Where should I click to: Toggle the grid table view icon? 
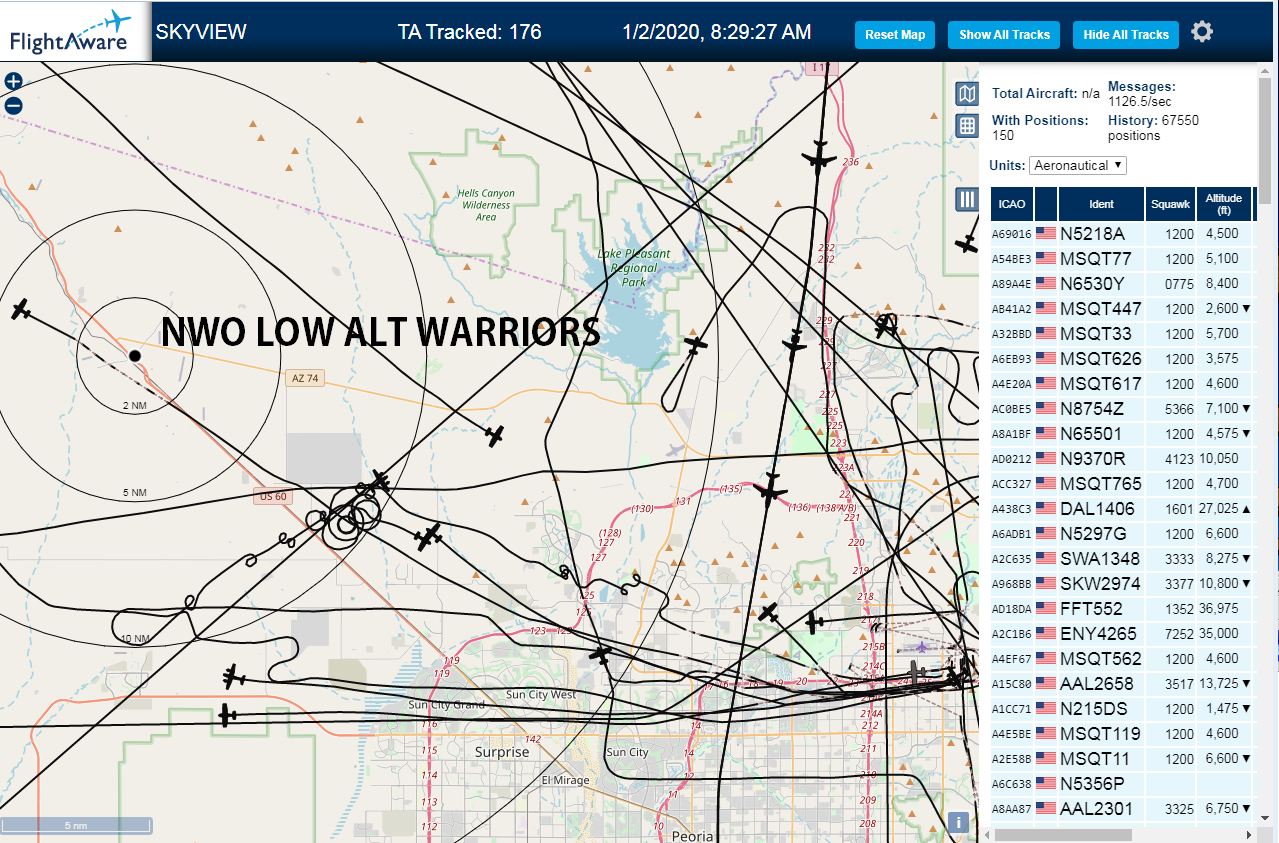(x=967, y=125)
